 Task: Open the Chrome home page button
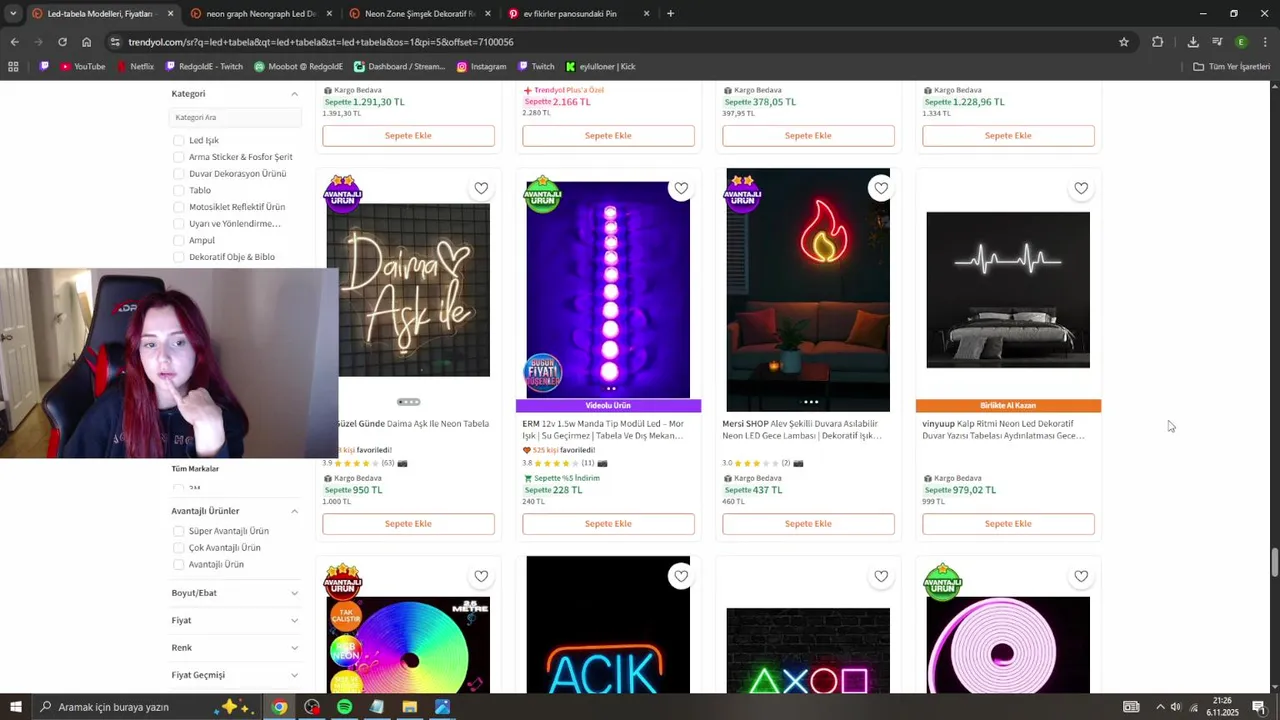click(87, 42)
